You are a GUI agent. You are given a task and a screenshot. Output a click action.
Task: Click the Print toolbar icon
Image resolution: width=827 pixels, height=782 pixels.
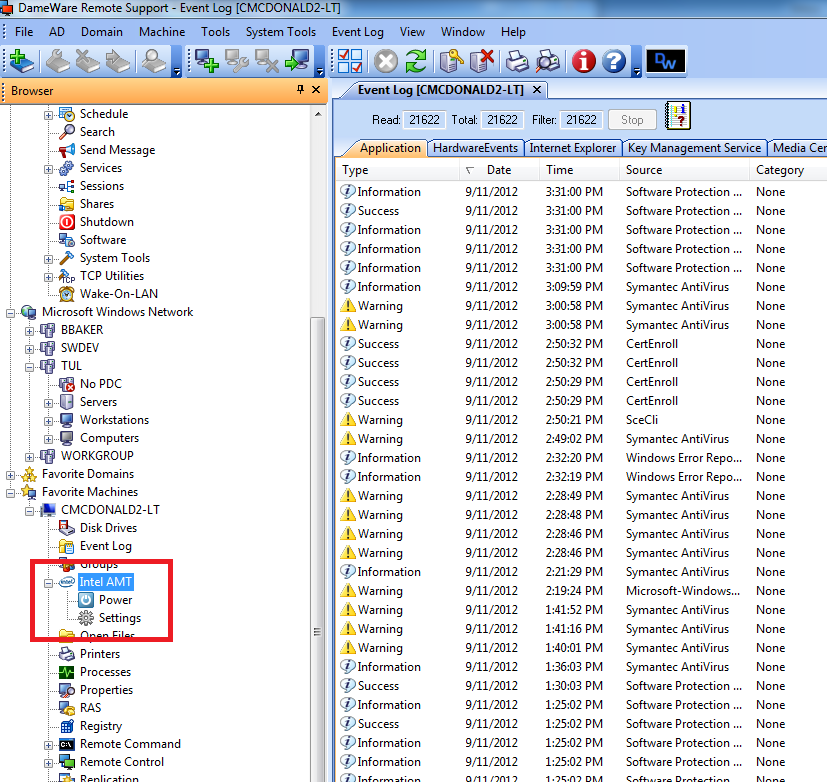[517, 62]
